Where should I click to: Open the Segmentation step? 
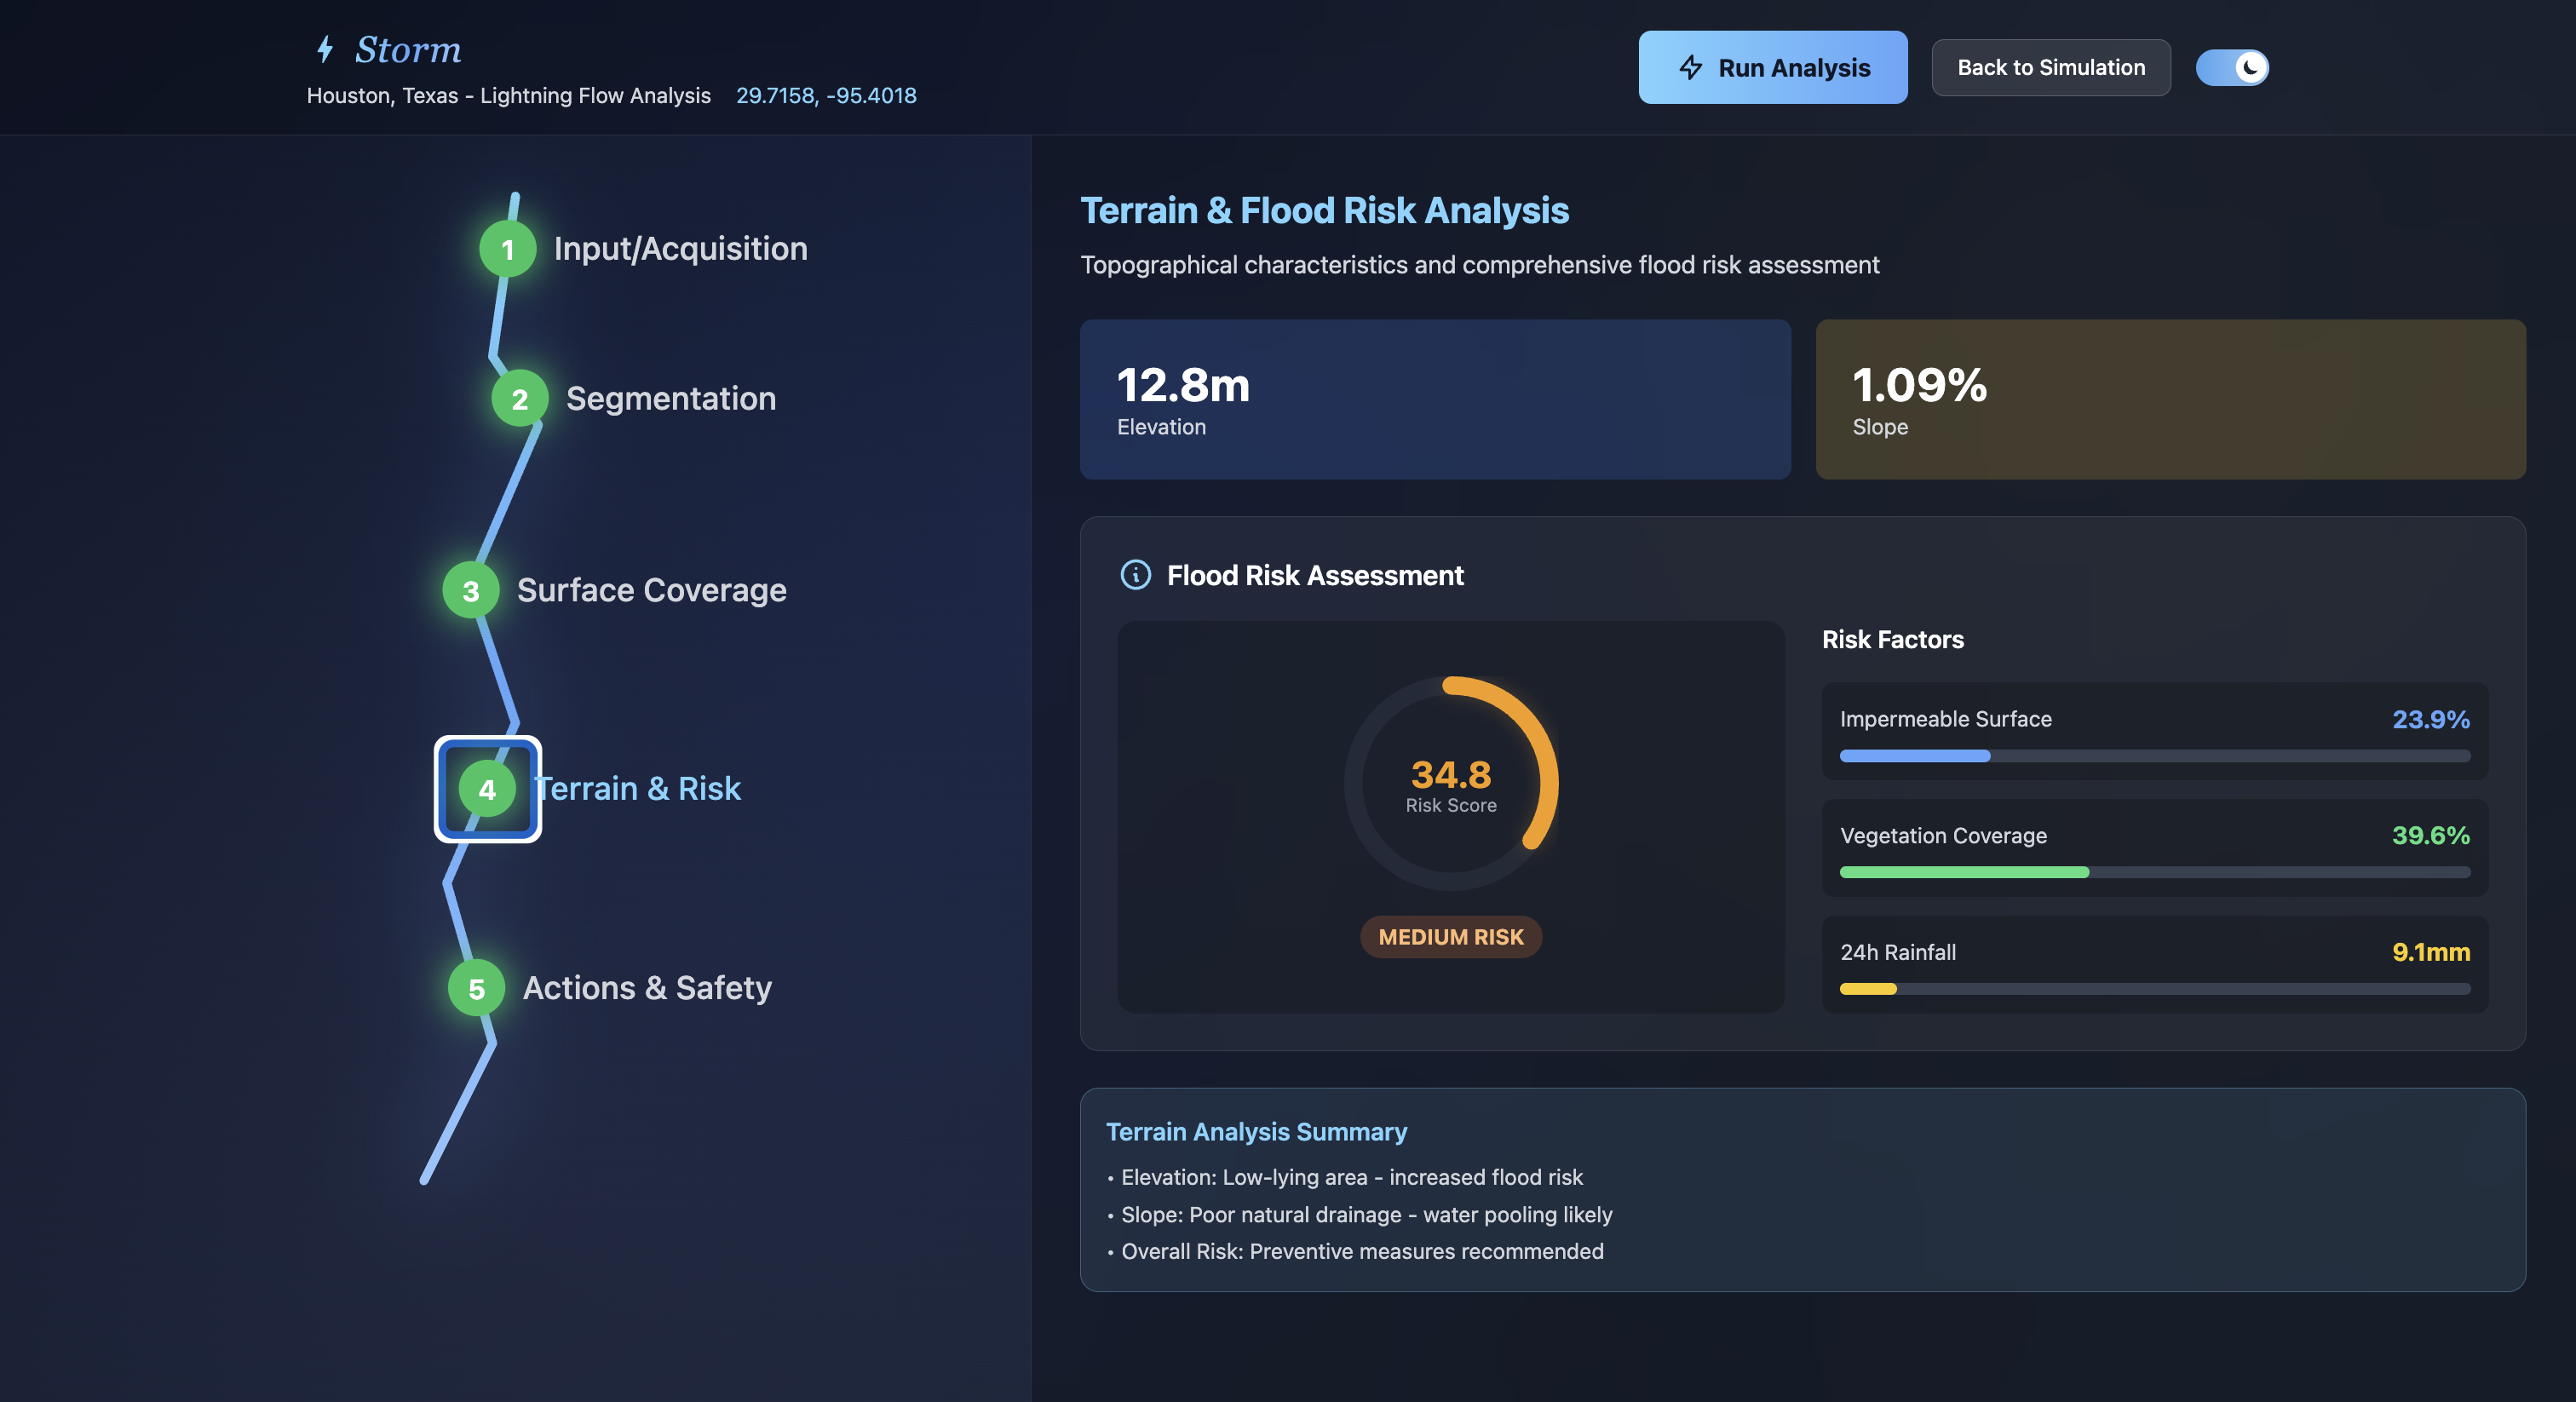(x=670, y=399)
